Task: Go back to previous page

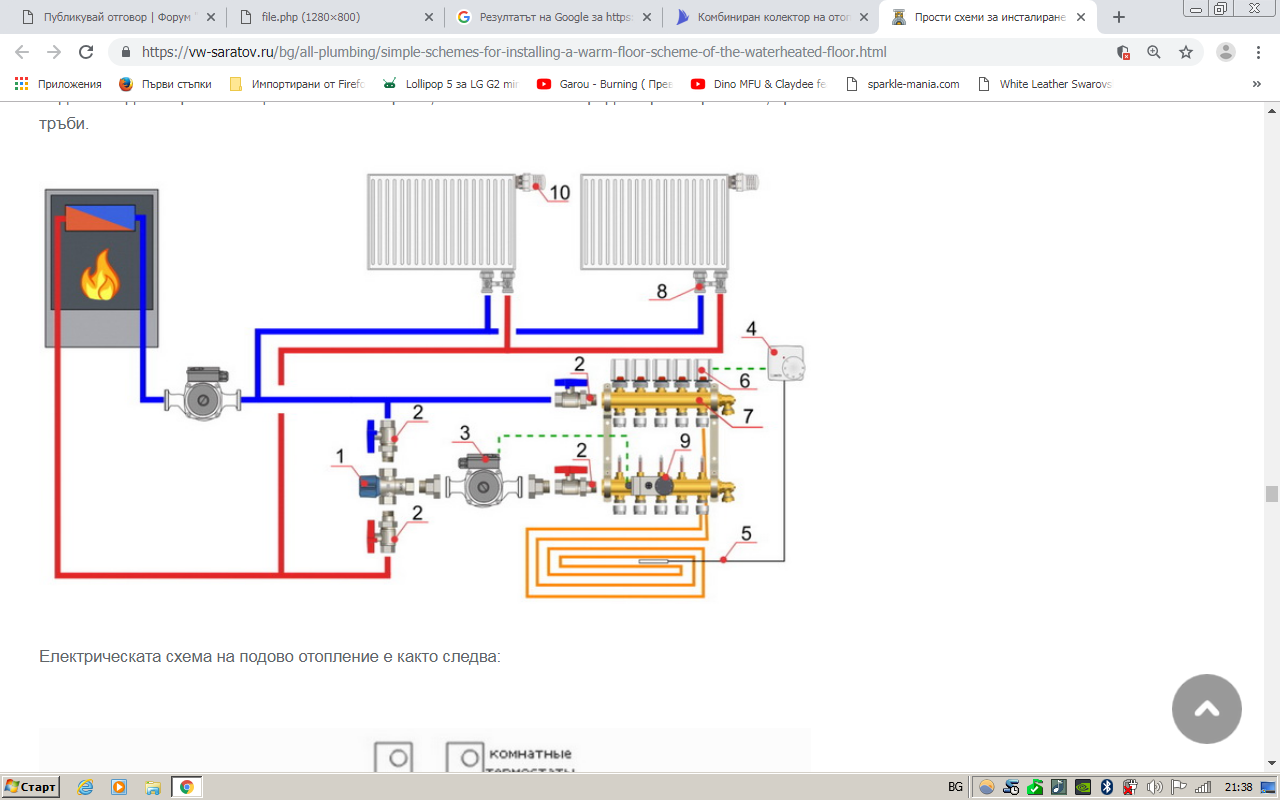Action: pyautogui.click(x=22, y=52)
